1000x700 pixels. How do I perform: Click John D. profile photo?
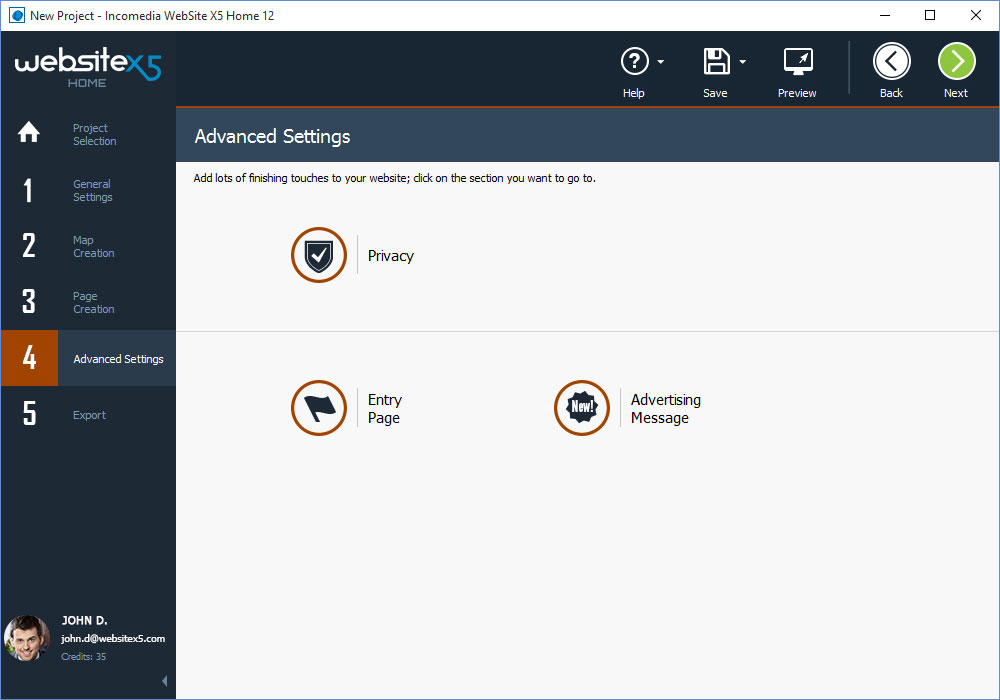27,638
